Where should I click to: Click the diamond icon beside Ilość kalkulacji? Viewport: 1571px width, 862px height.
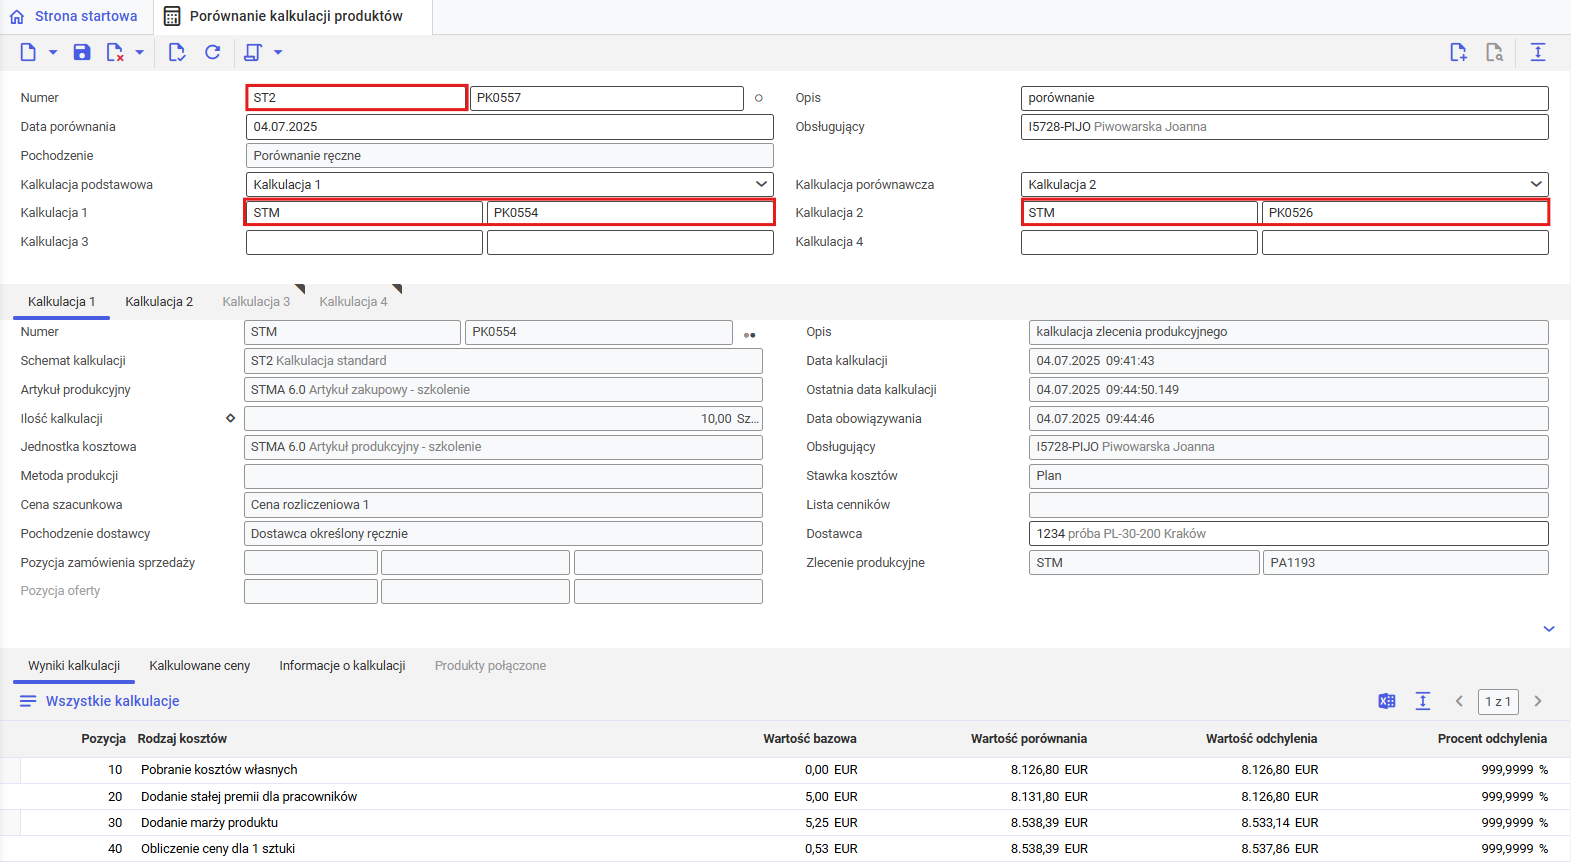point(230,418)
